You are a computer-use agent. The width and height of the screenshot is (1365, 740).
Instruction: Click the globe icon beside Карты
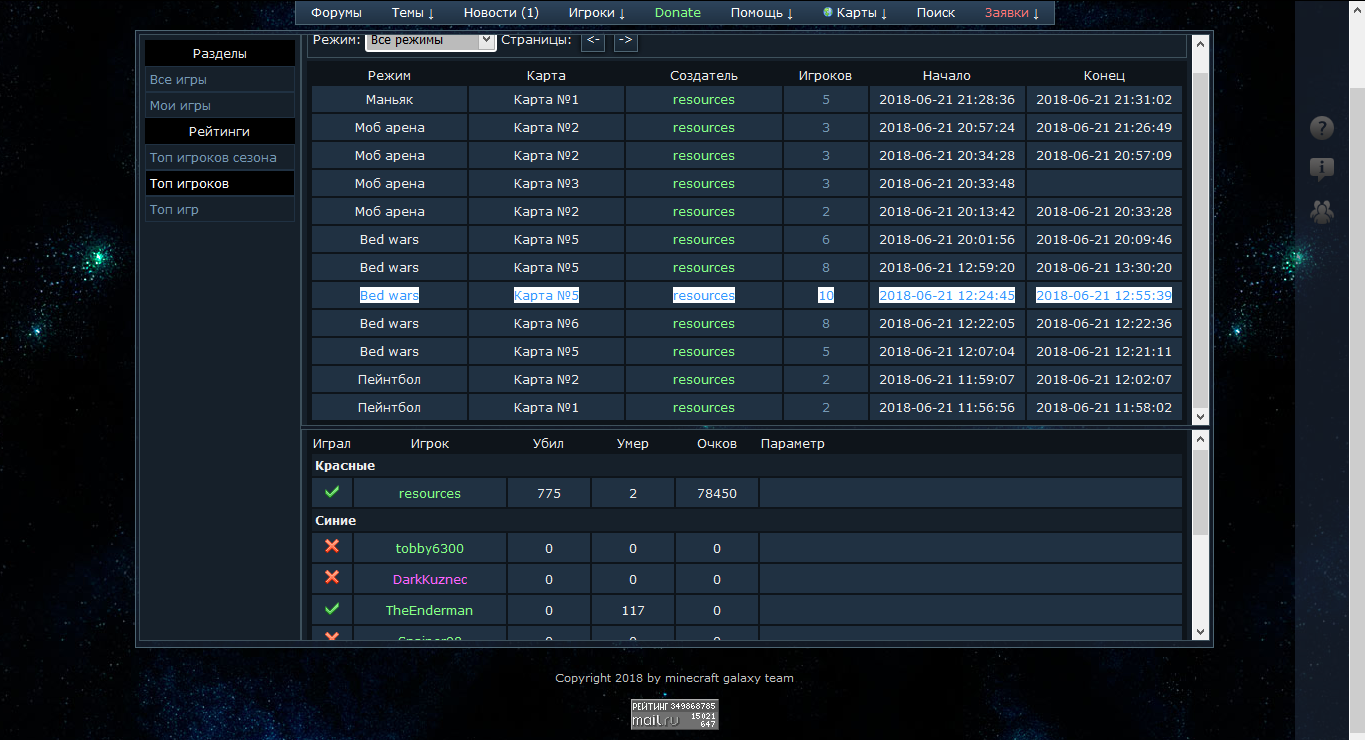coord(828,13)
